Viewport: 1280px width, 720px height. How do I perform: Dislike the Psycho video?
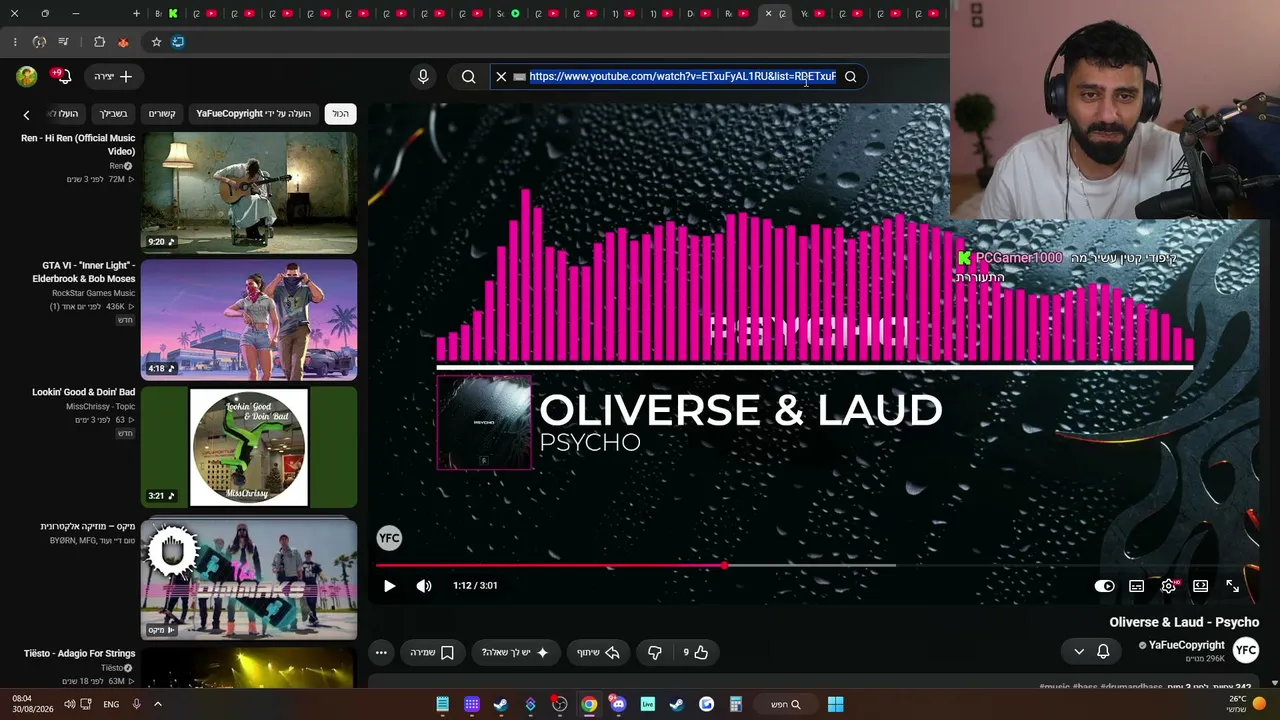(x=655, y=653)
